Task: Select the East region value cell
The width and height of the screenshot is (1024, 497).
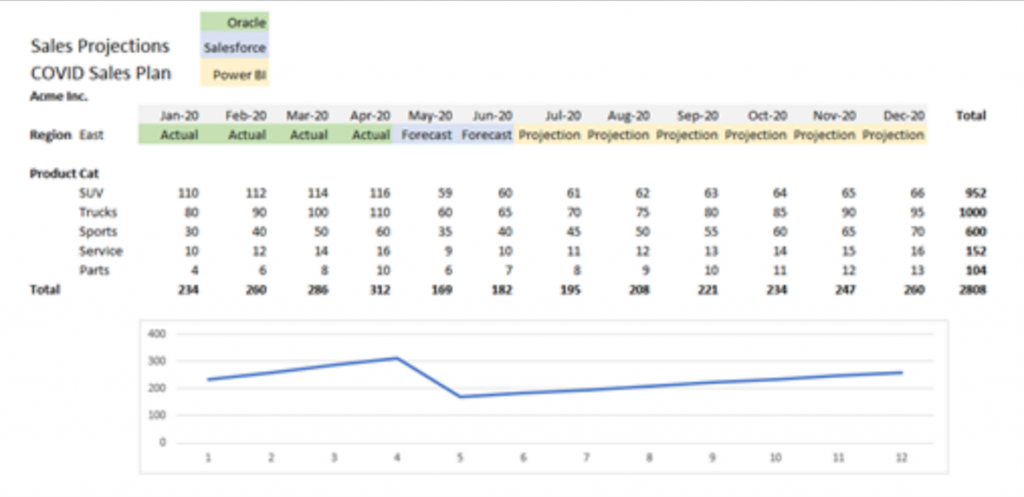Action: click(x=91, y=135)
